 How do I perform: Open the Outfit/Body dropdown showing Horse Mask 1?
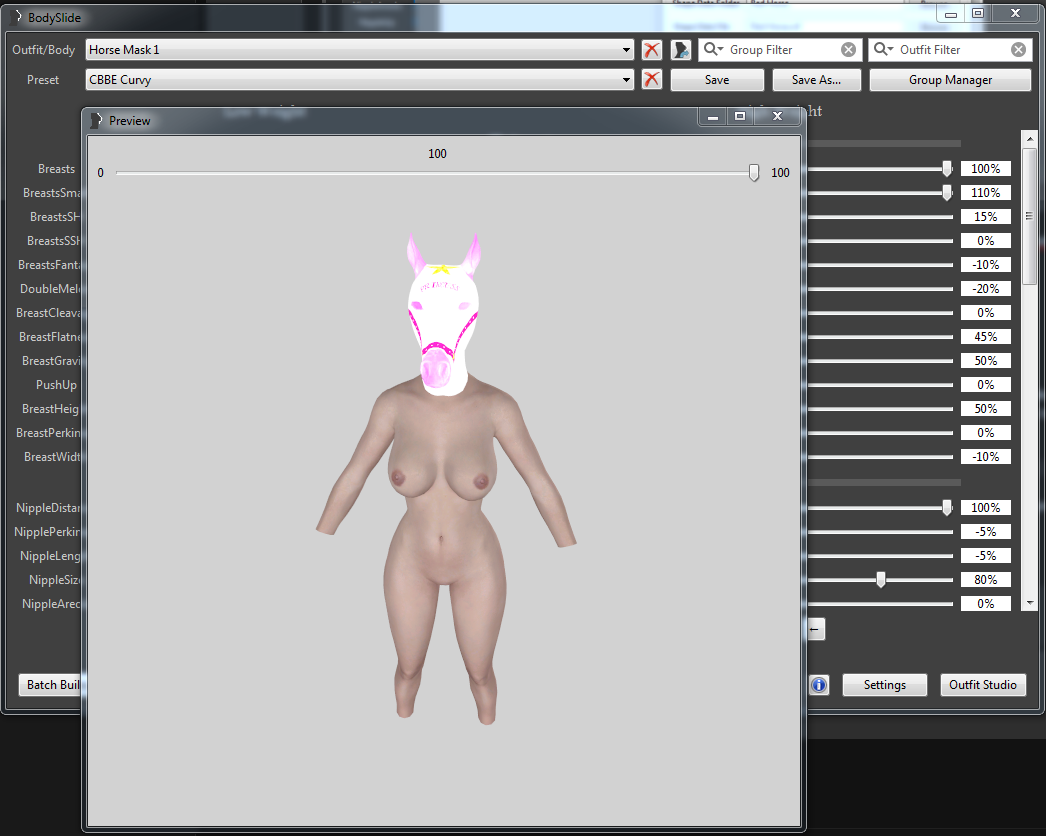click(360, 50)
